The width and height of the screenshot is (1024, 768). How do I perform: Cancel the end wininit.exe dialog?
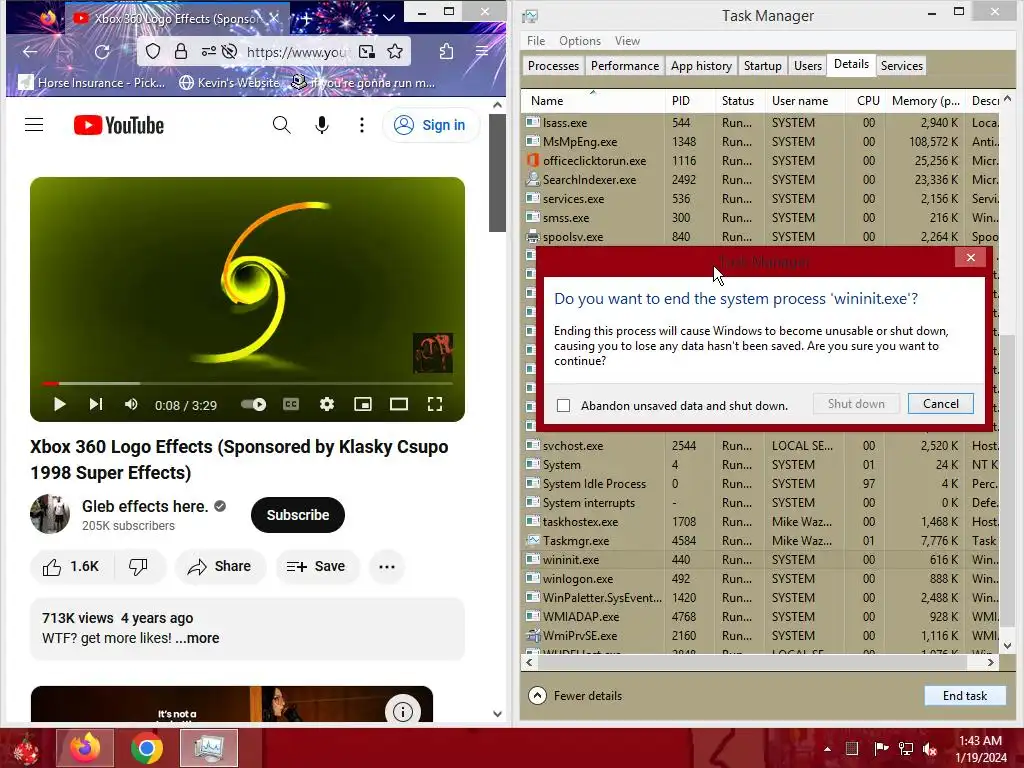coord(940,404)
